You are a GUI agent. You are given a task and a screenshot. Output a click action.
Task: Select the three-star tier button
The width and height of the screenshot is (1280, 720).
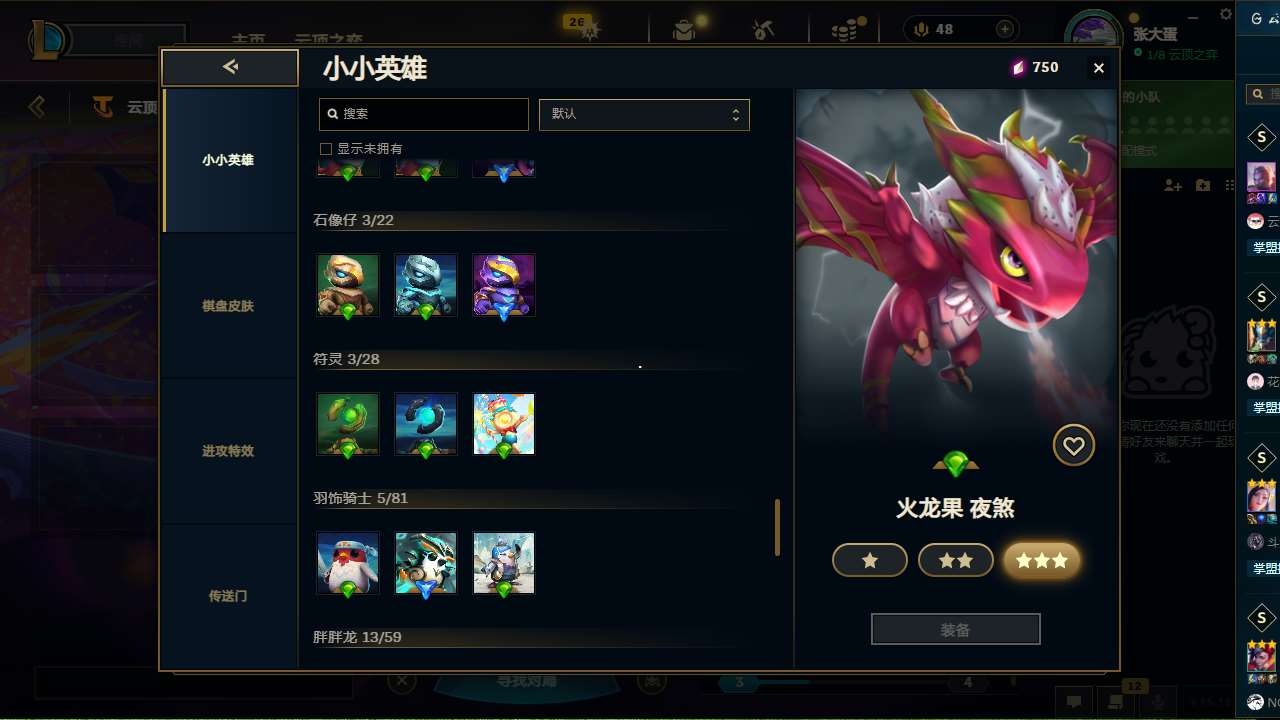pos(1042,561)
